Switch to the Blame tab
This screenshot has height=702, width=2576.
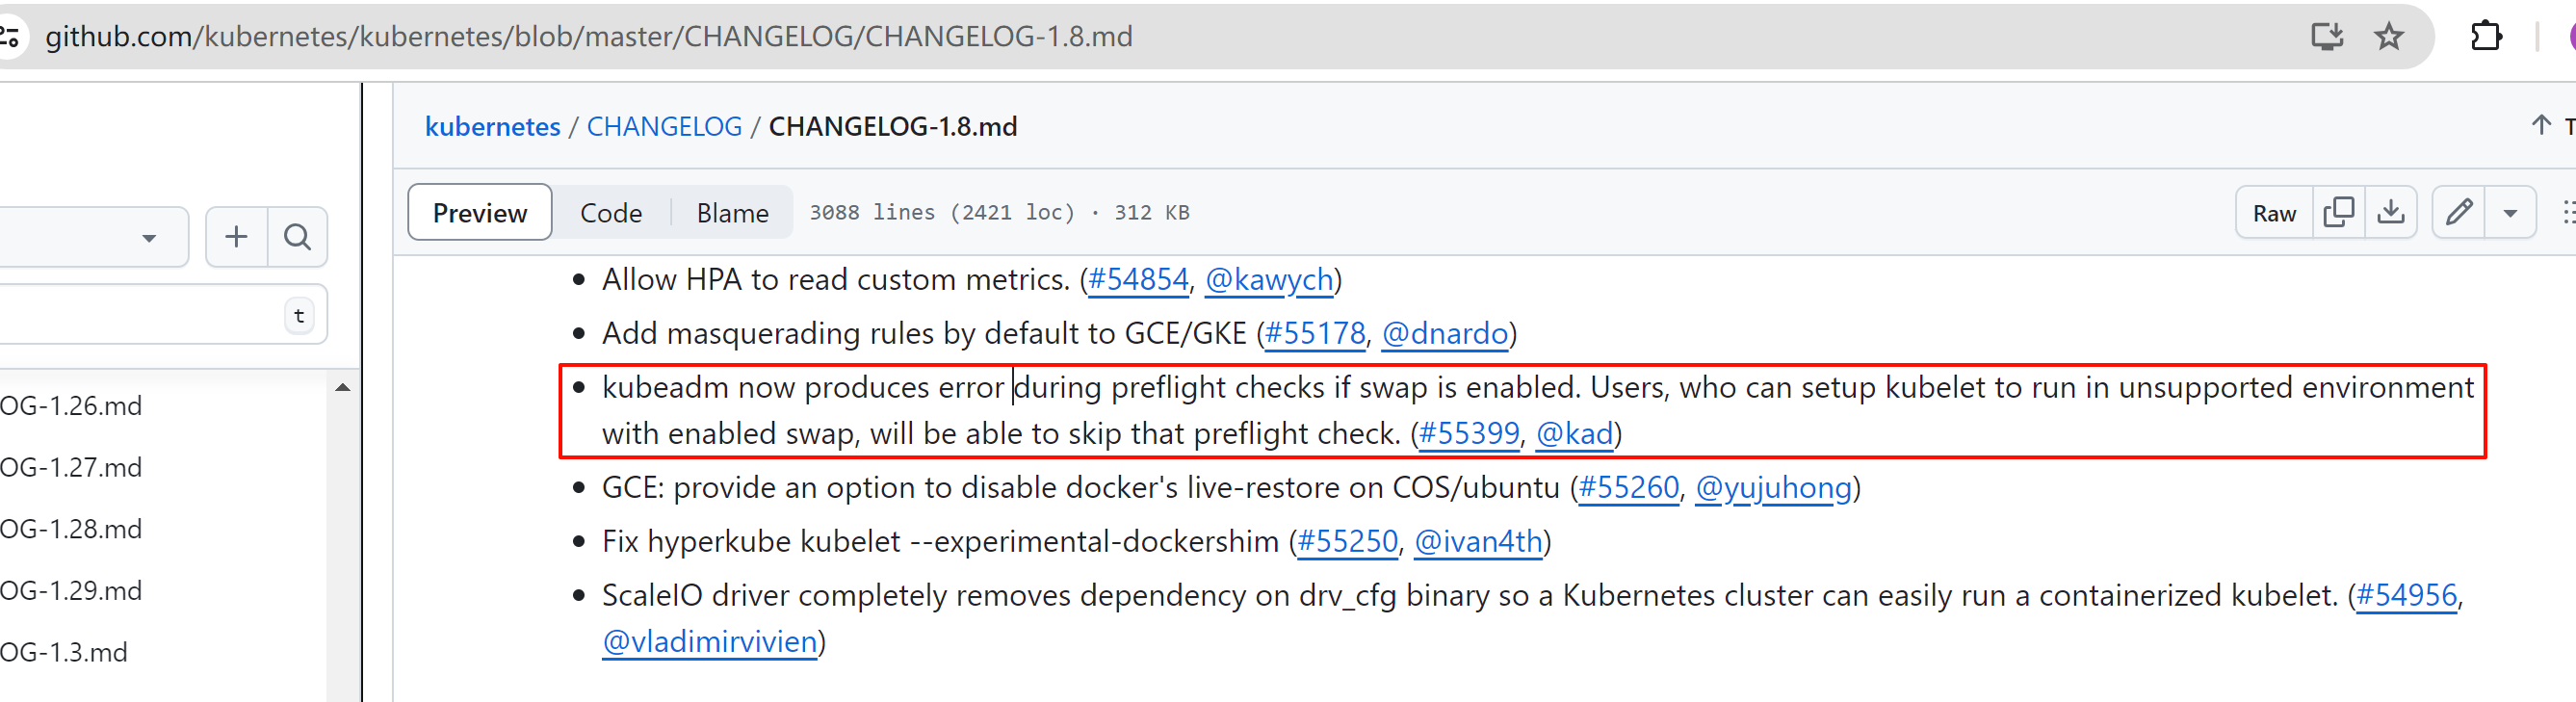click(732, 213)
